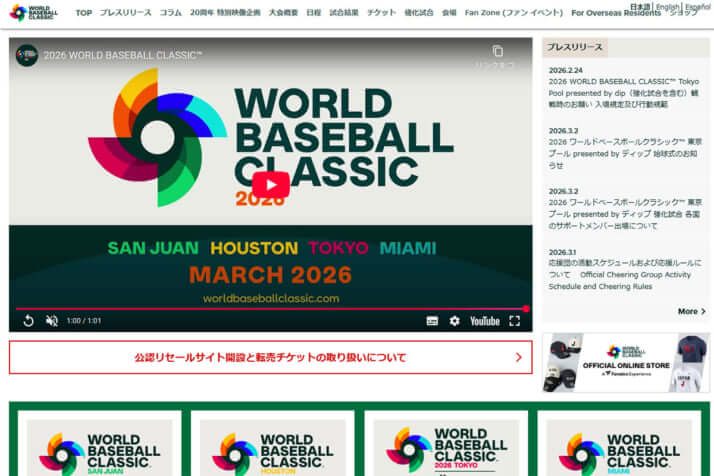Screen dimensions: 714x476
Task: Open the 公認リセールサイト resale ticket notice banner
Action: pyautogui.click(x=270, y=357)
